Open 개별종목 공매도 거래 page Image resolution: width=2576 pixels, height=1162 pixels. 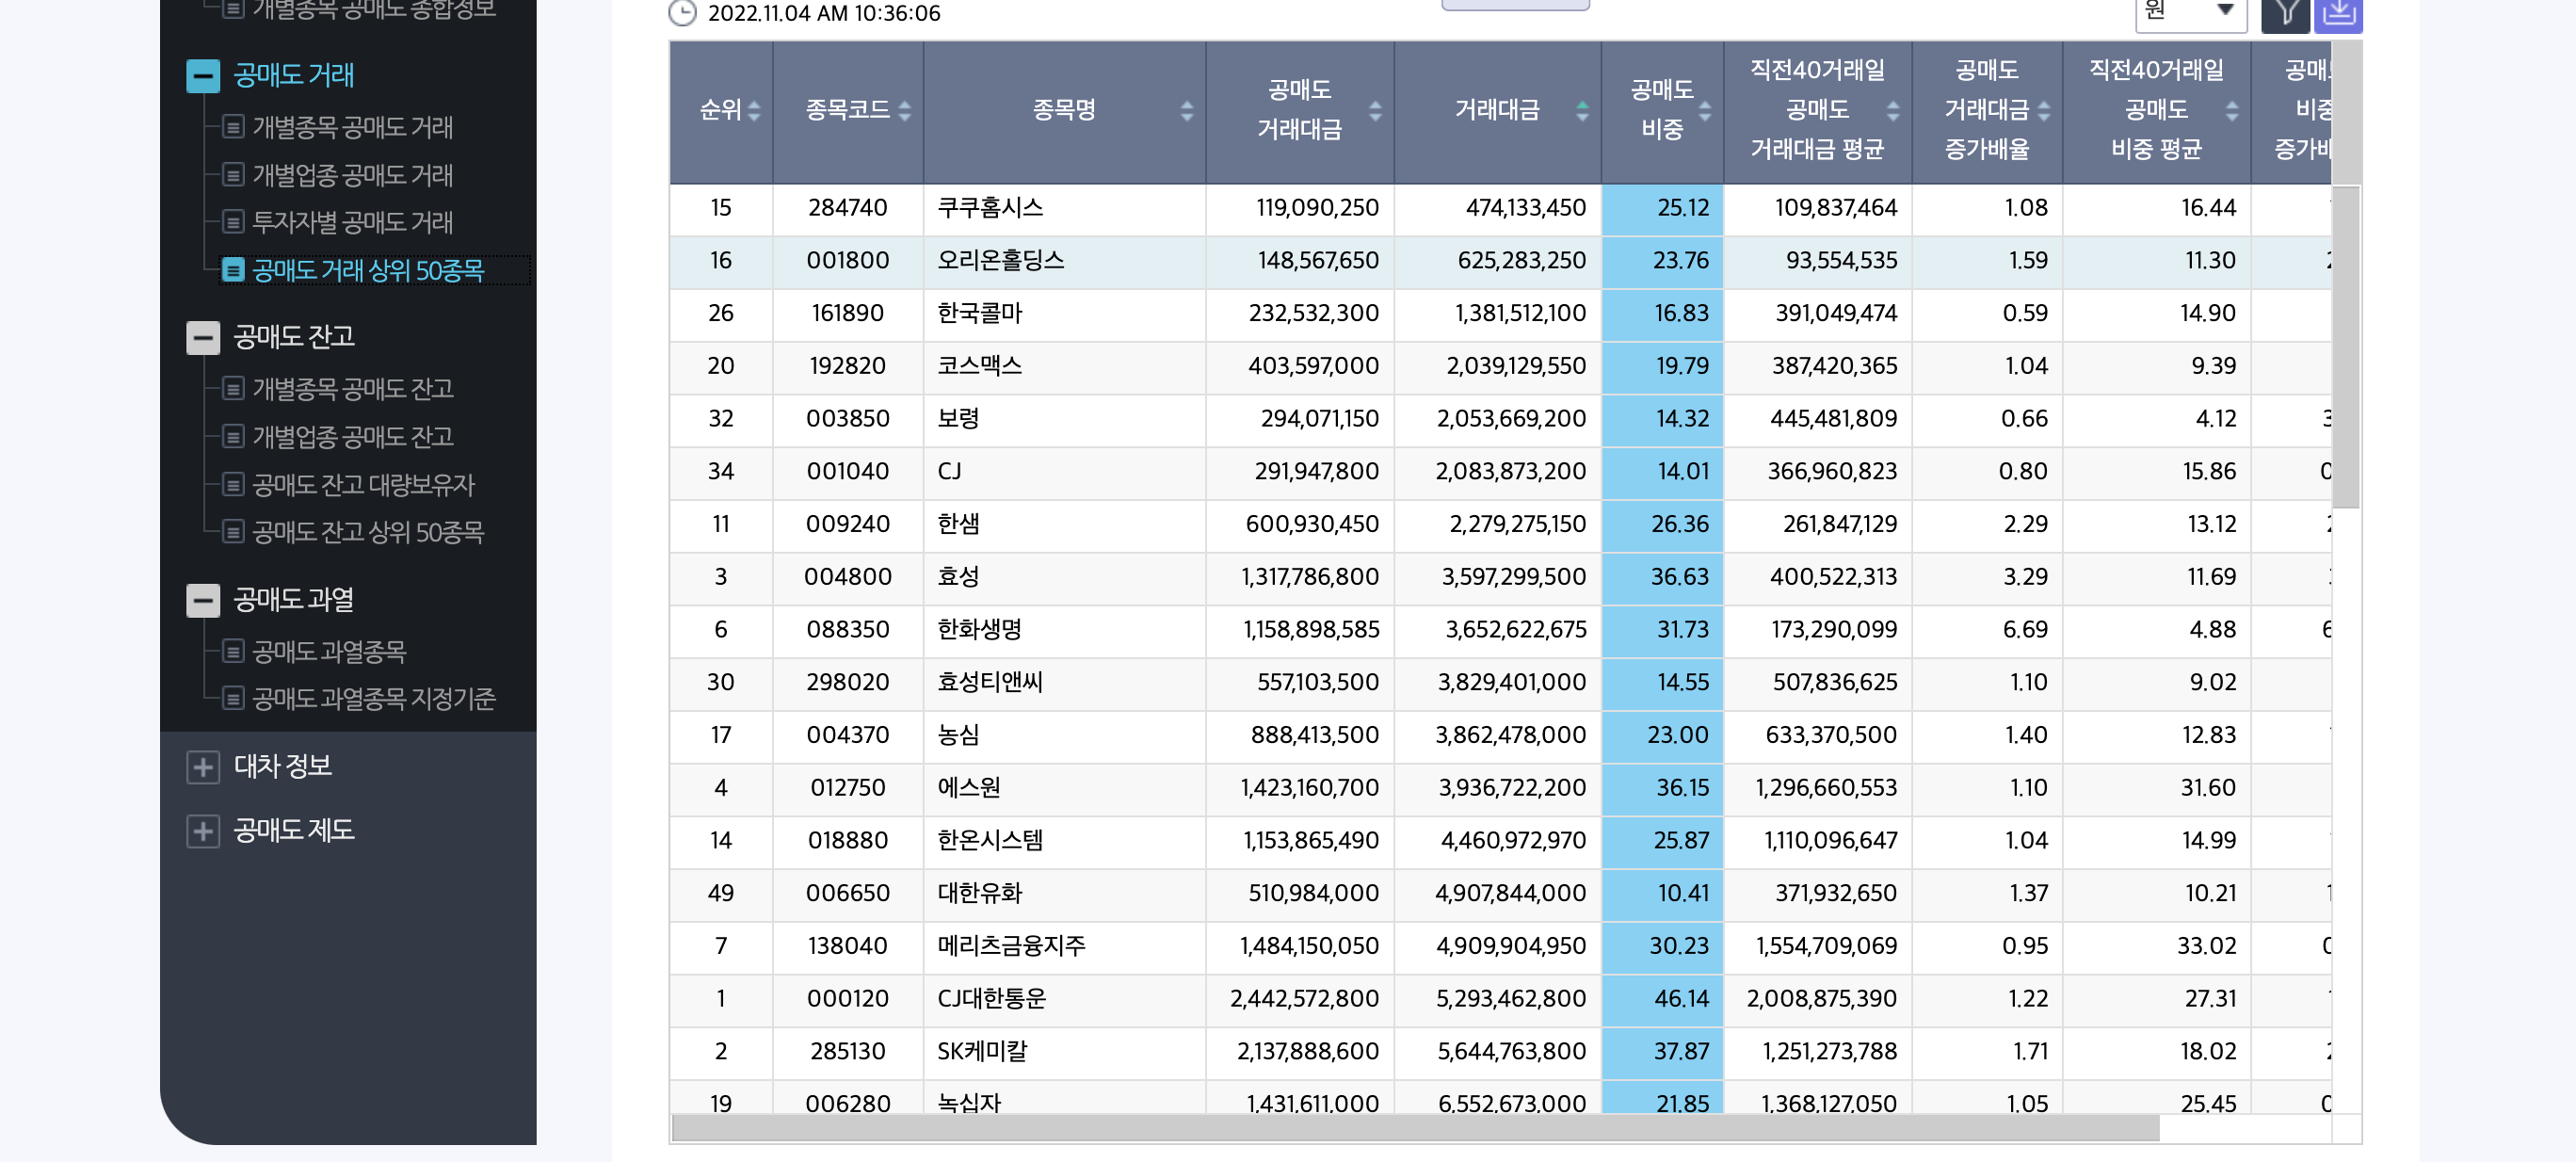tap(352, 127)
